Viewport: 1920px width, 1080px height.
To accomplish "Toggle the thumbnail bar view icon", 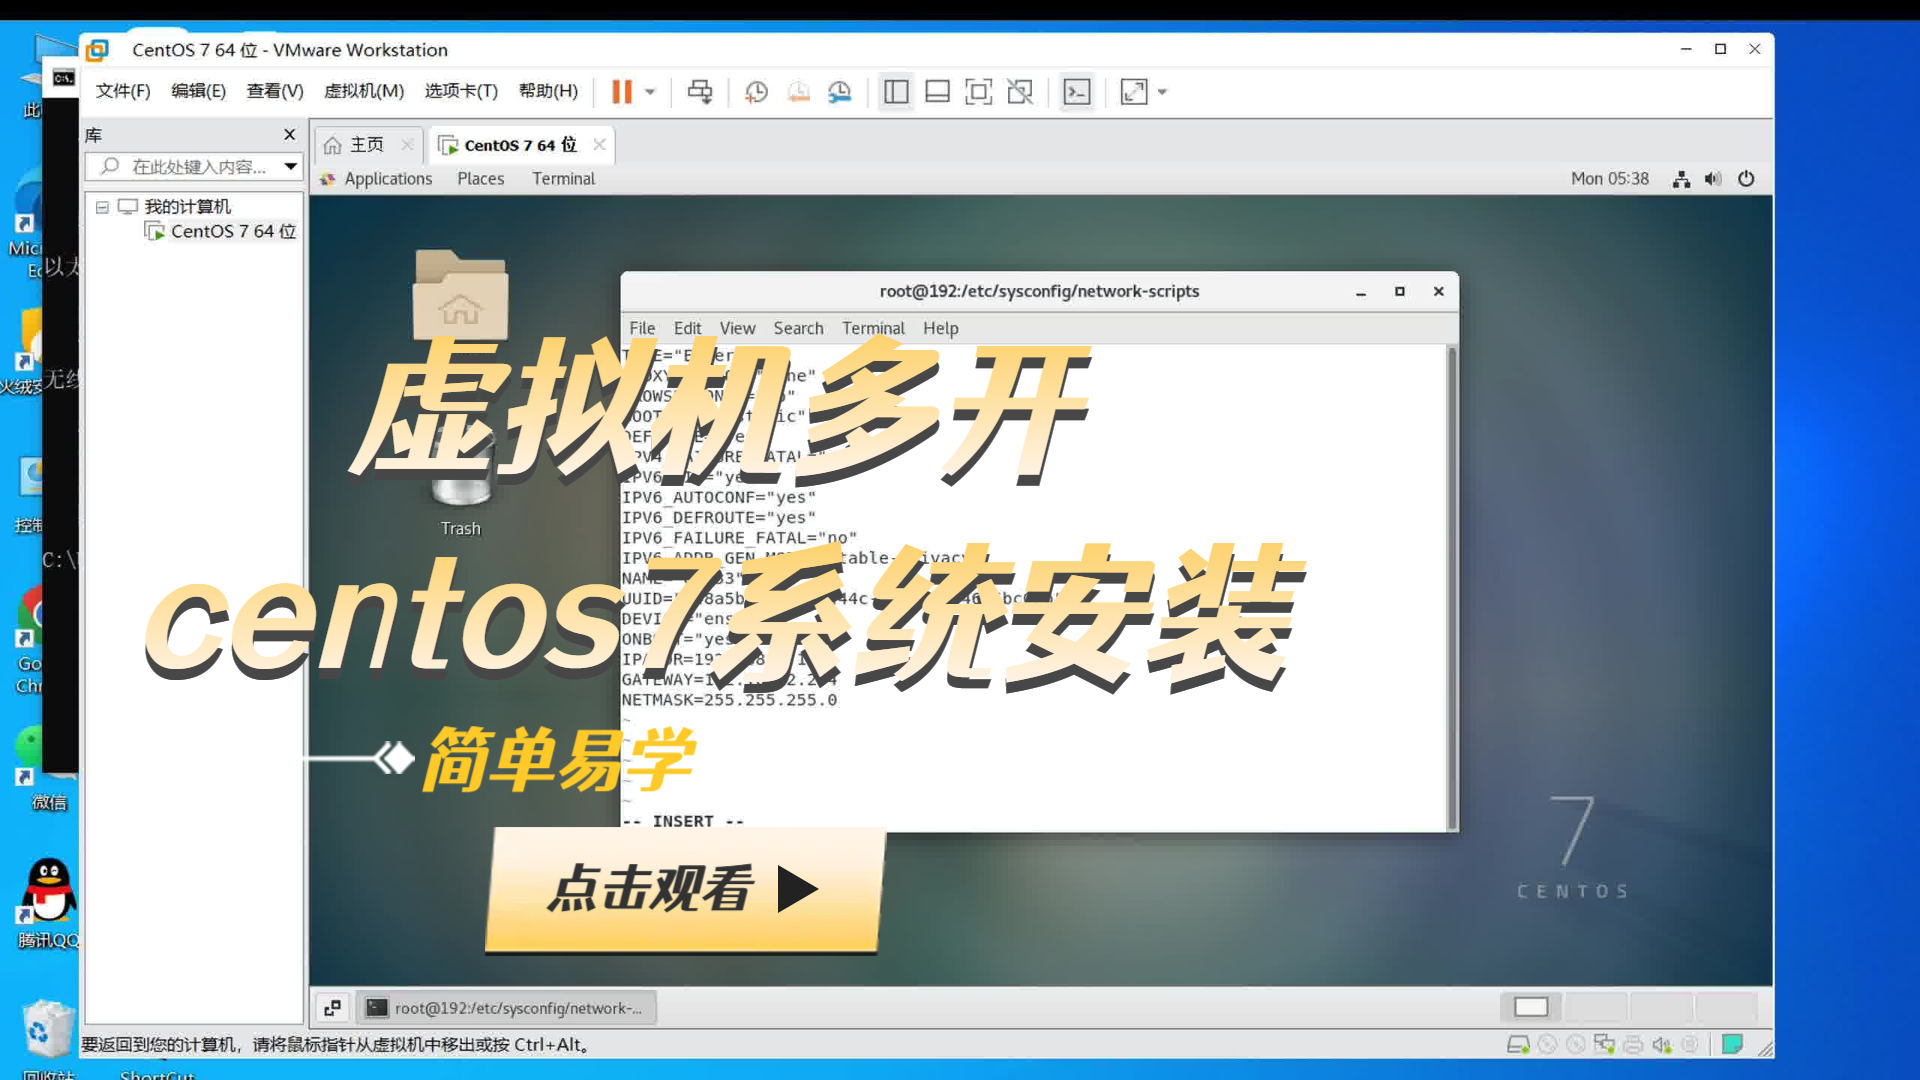I will [x=937, y=92].
